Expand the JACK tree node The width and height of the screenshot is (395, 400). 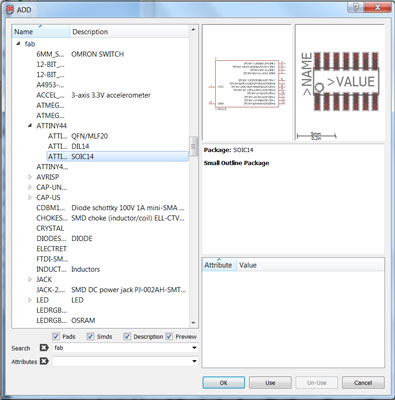(x=30, y=279)
